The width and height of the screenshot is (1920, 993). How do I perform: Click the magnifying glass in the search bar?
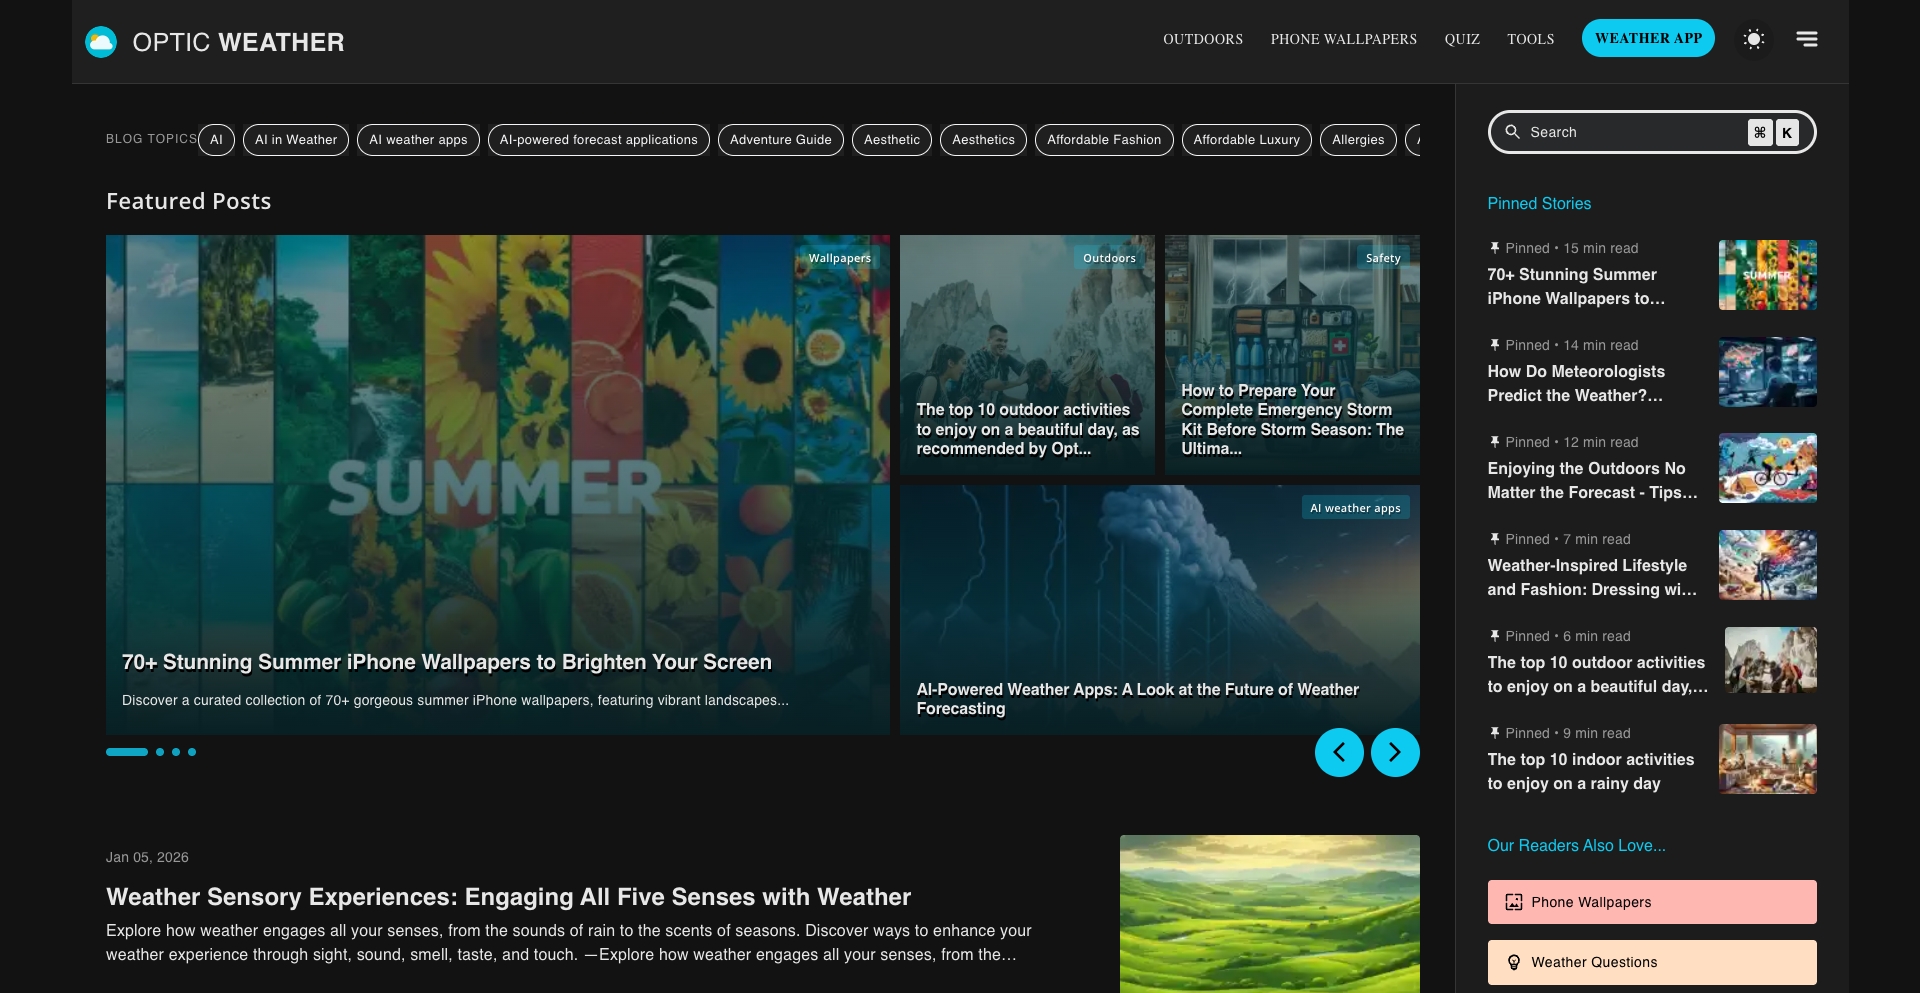coord(1514,132)
